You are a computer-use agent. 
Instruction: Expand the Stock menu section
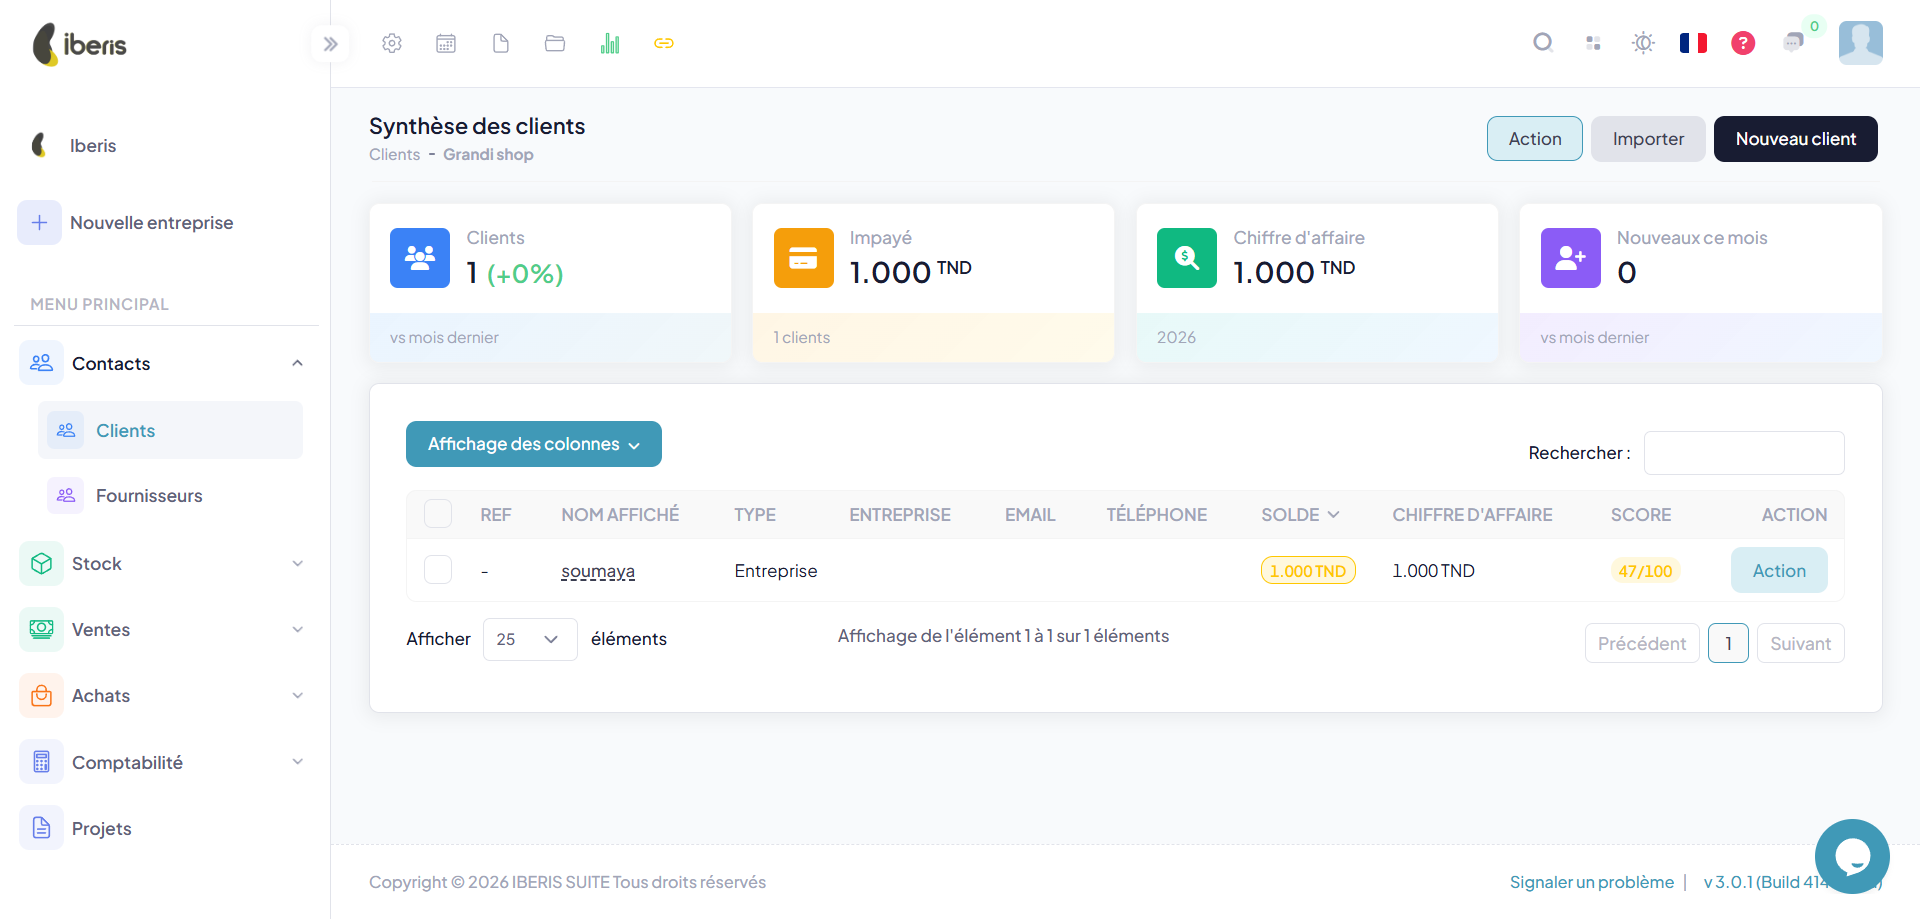tap(161, 564)
